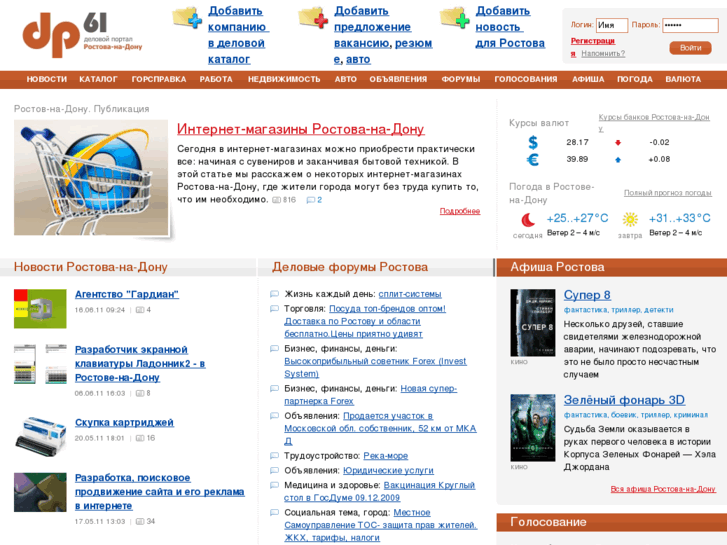Open the Регистрация link
Image resolution: width=727 pixels, height=545 pixels.
[592, 41]
